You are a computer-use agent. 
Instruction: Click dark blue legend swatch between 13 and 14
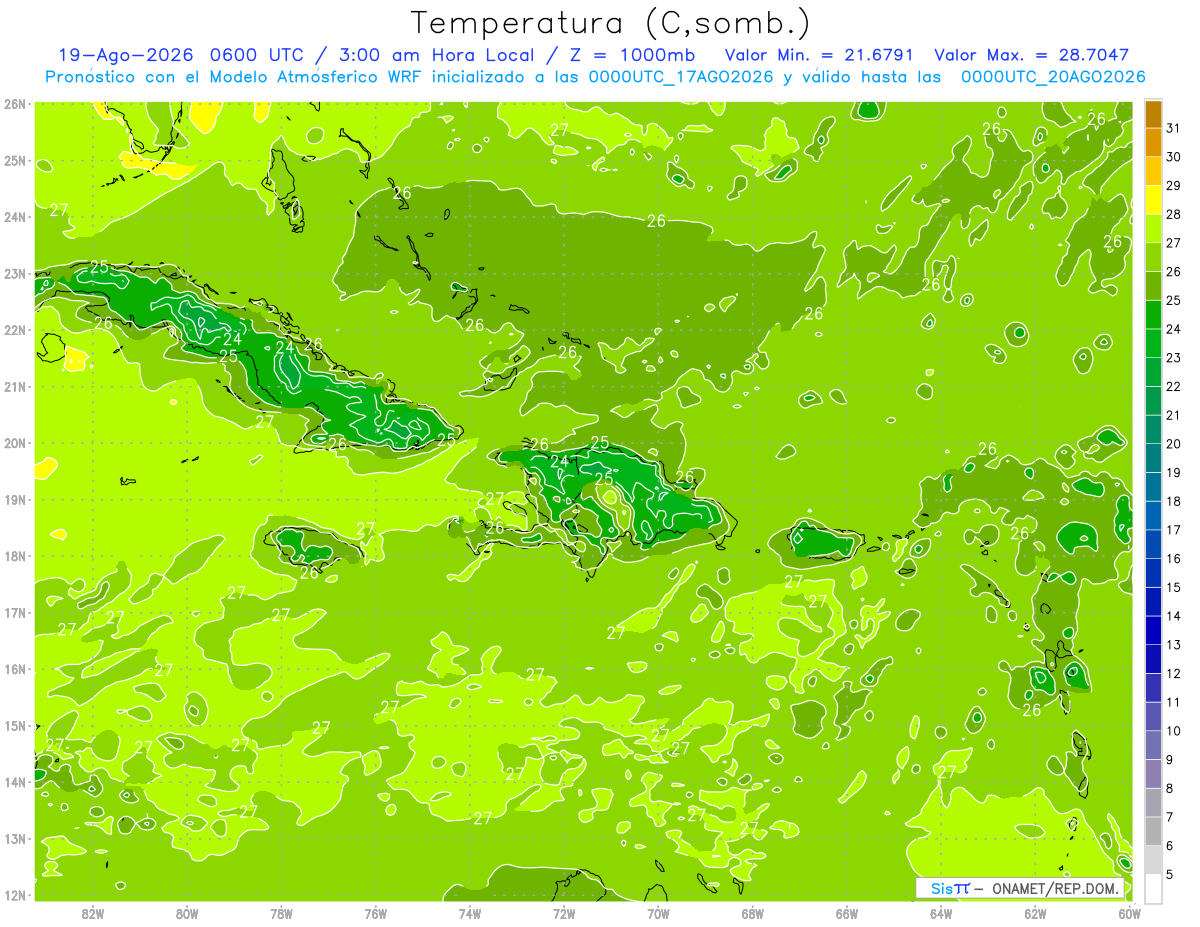pos(1153,630)
